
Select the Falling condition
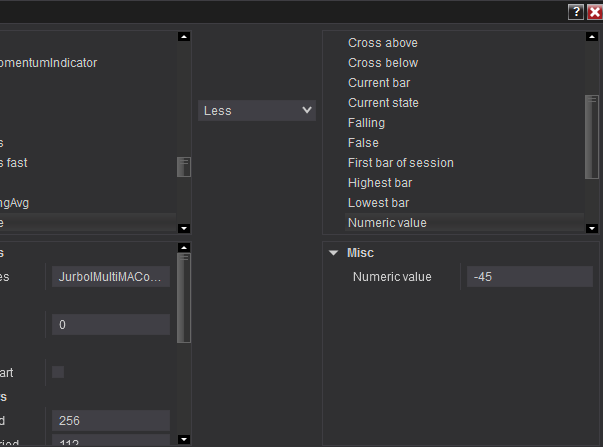(366, 123)
